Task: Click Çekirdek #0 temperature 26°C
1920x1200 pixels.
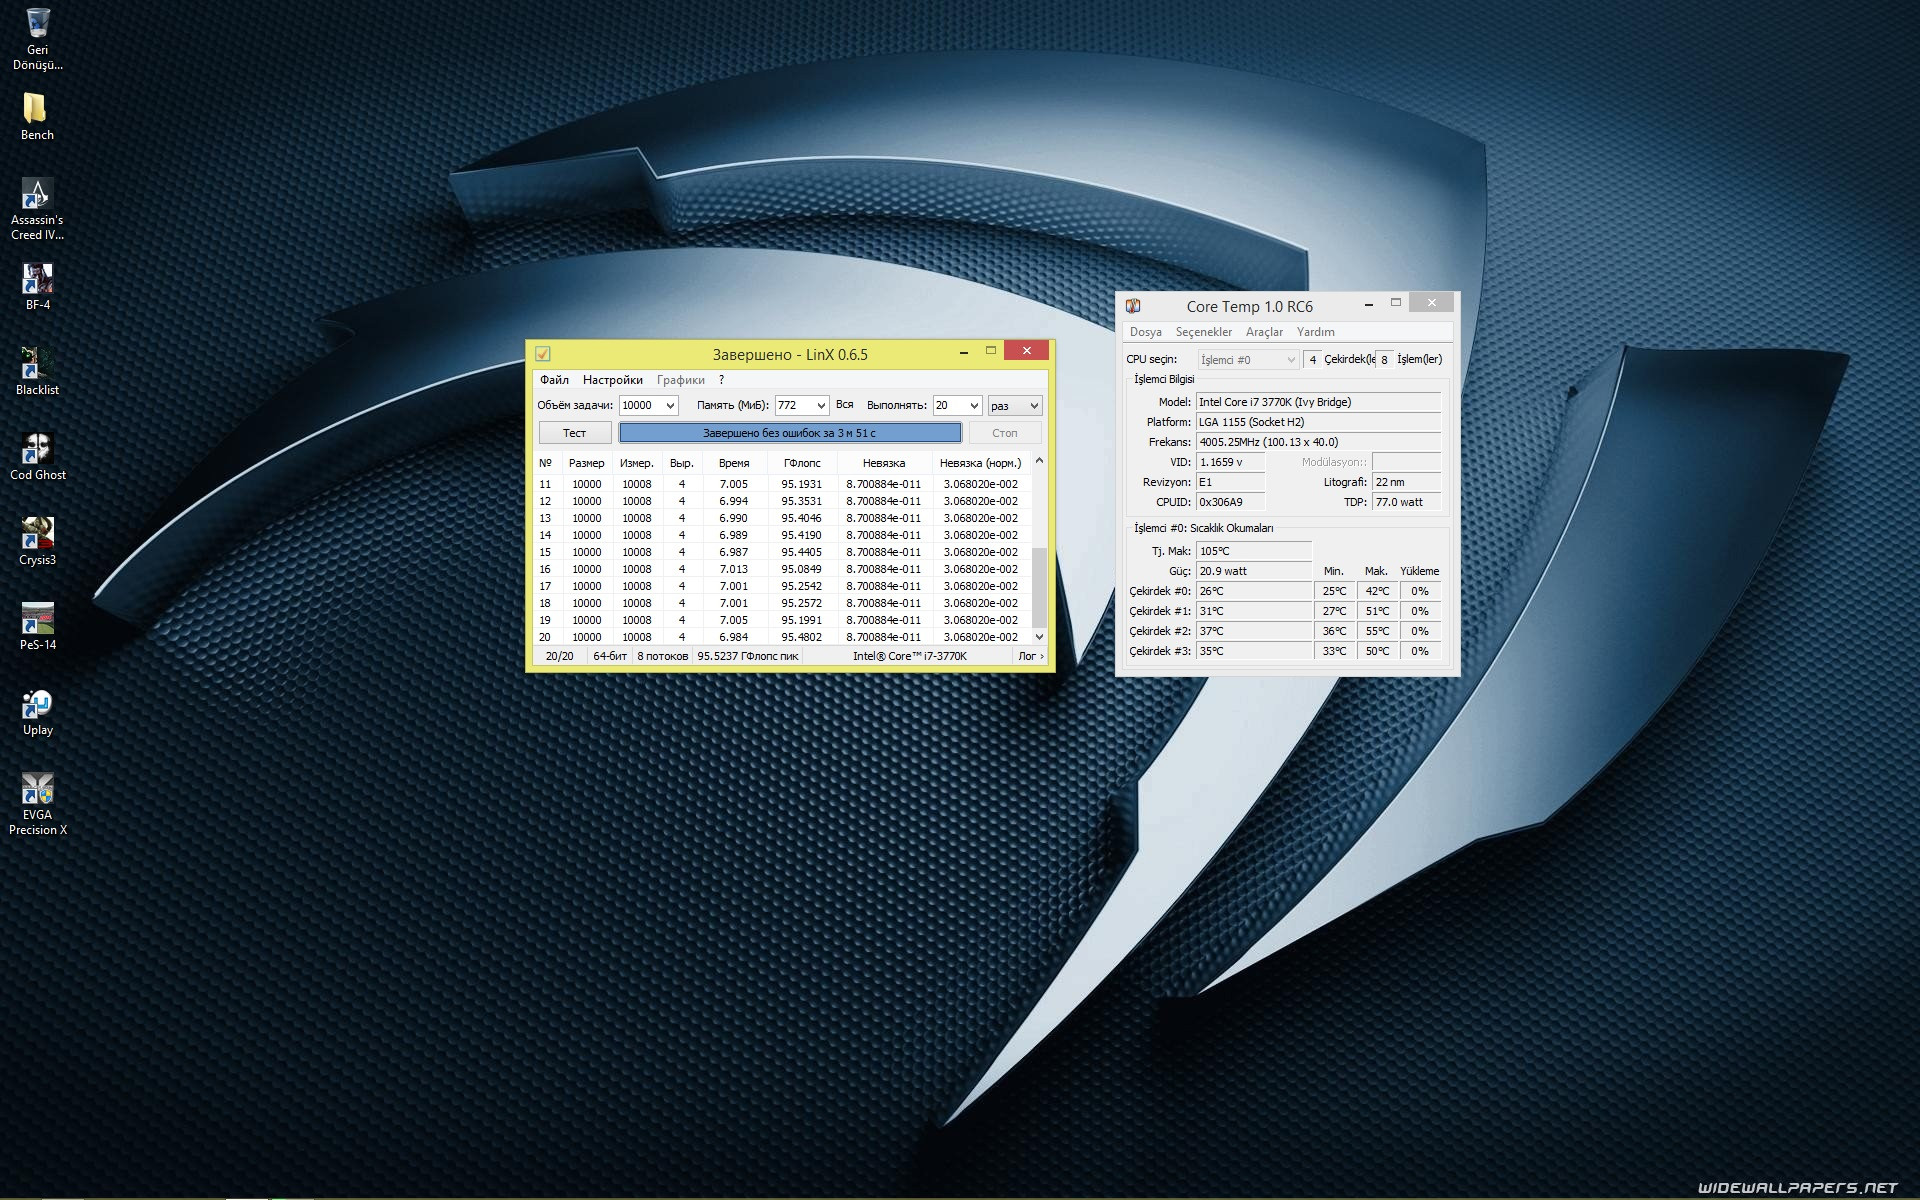Action: coord(1254,591)
